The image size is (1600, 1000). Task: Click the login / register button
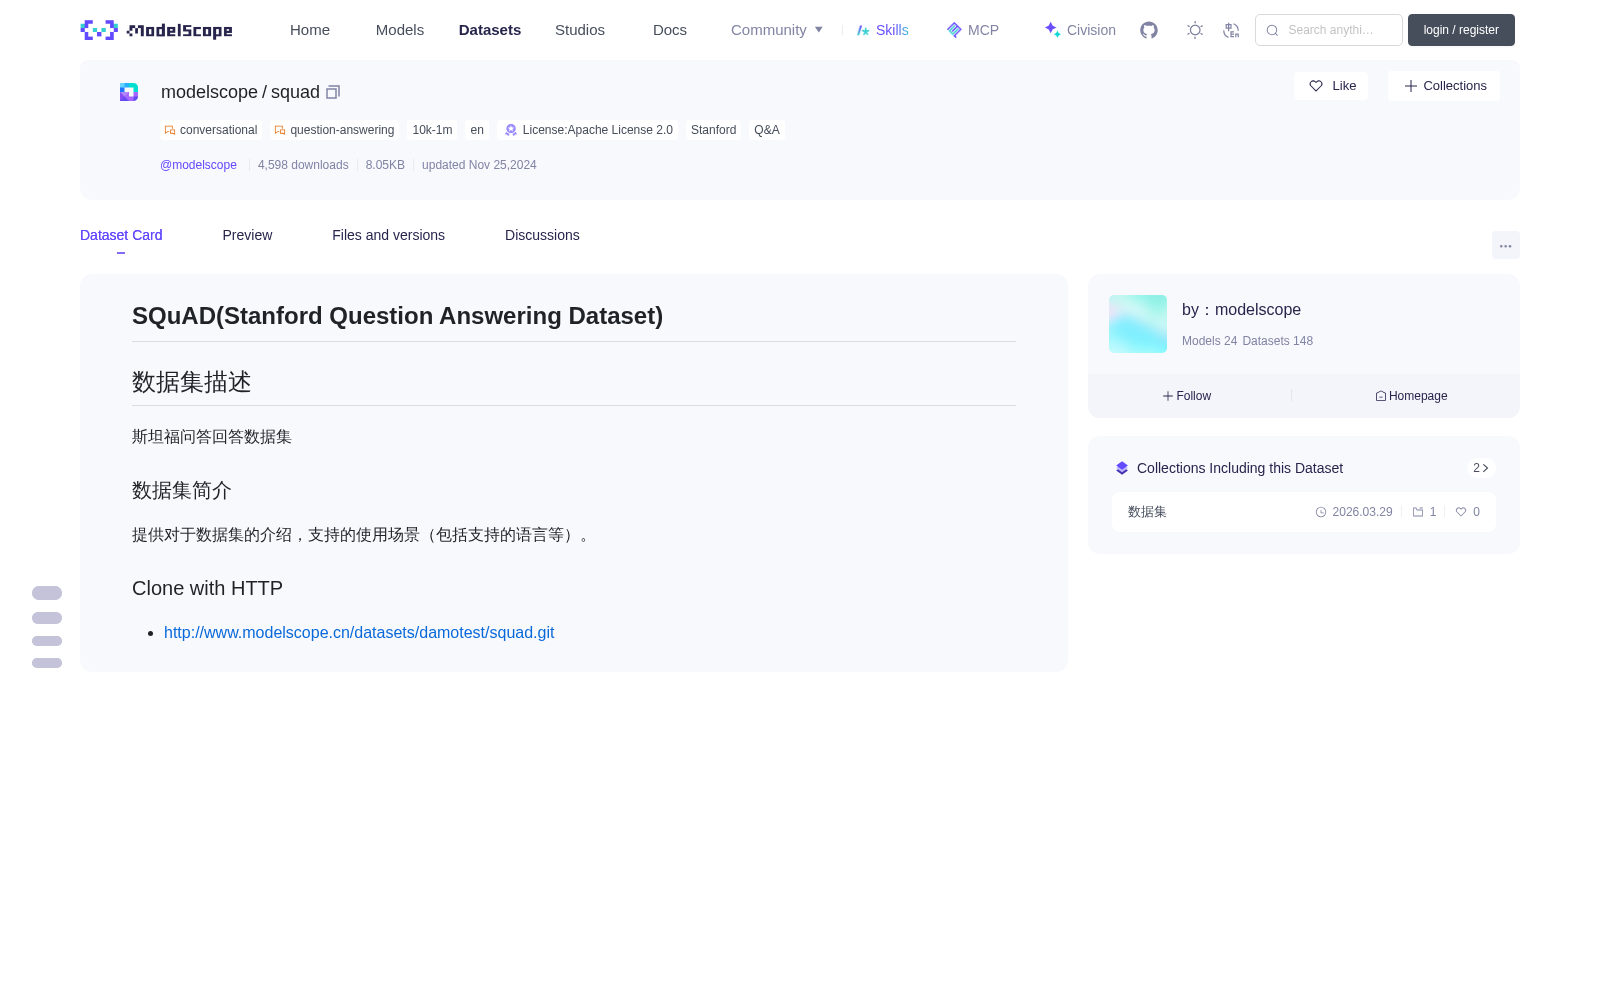(x=1461, y=30)
